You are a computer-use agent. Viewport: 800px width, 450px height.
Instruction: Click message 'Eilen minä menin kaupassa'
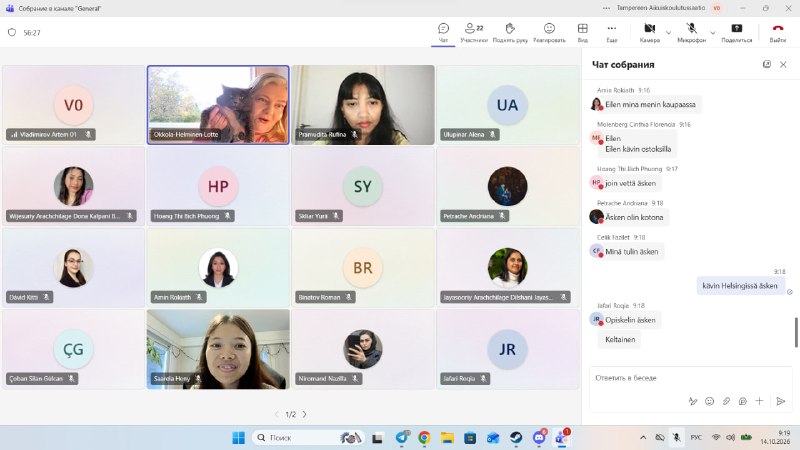[650, 104]
